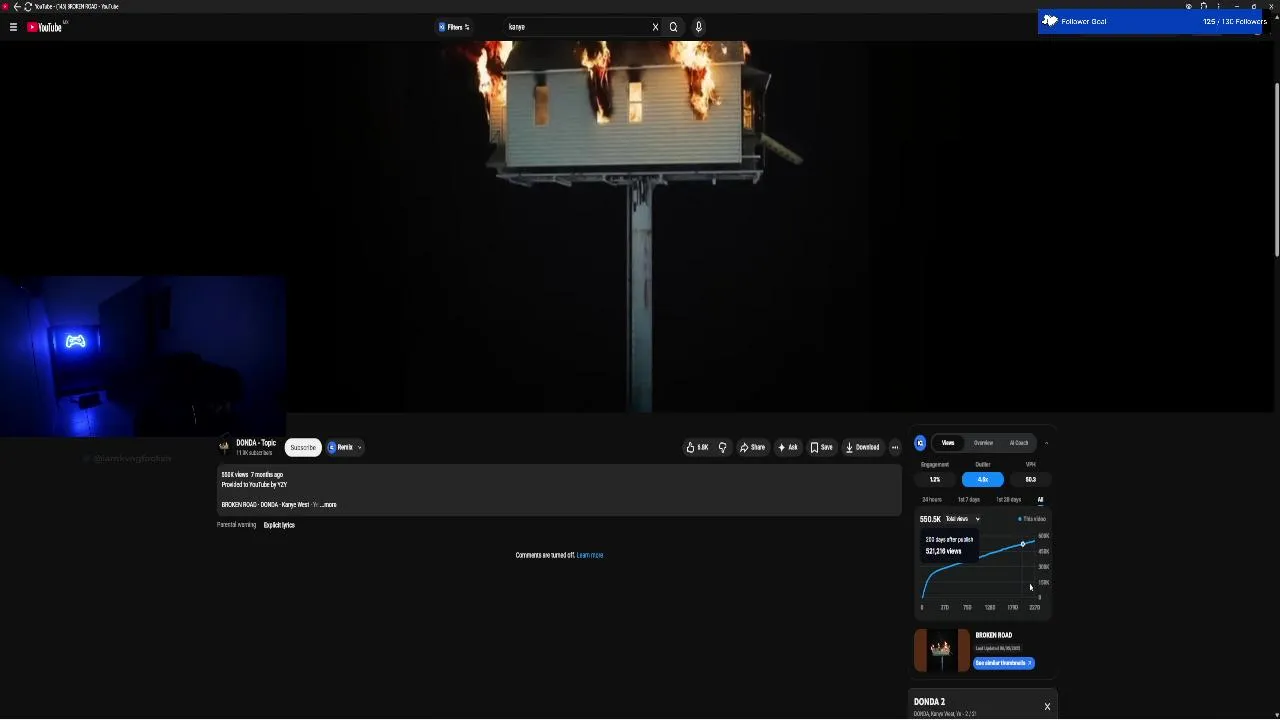Click the Explicit lyrics label
The width and height of the screenshot is (1280, 720).
(x=279, y=525)
